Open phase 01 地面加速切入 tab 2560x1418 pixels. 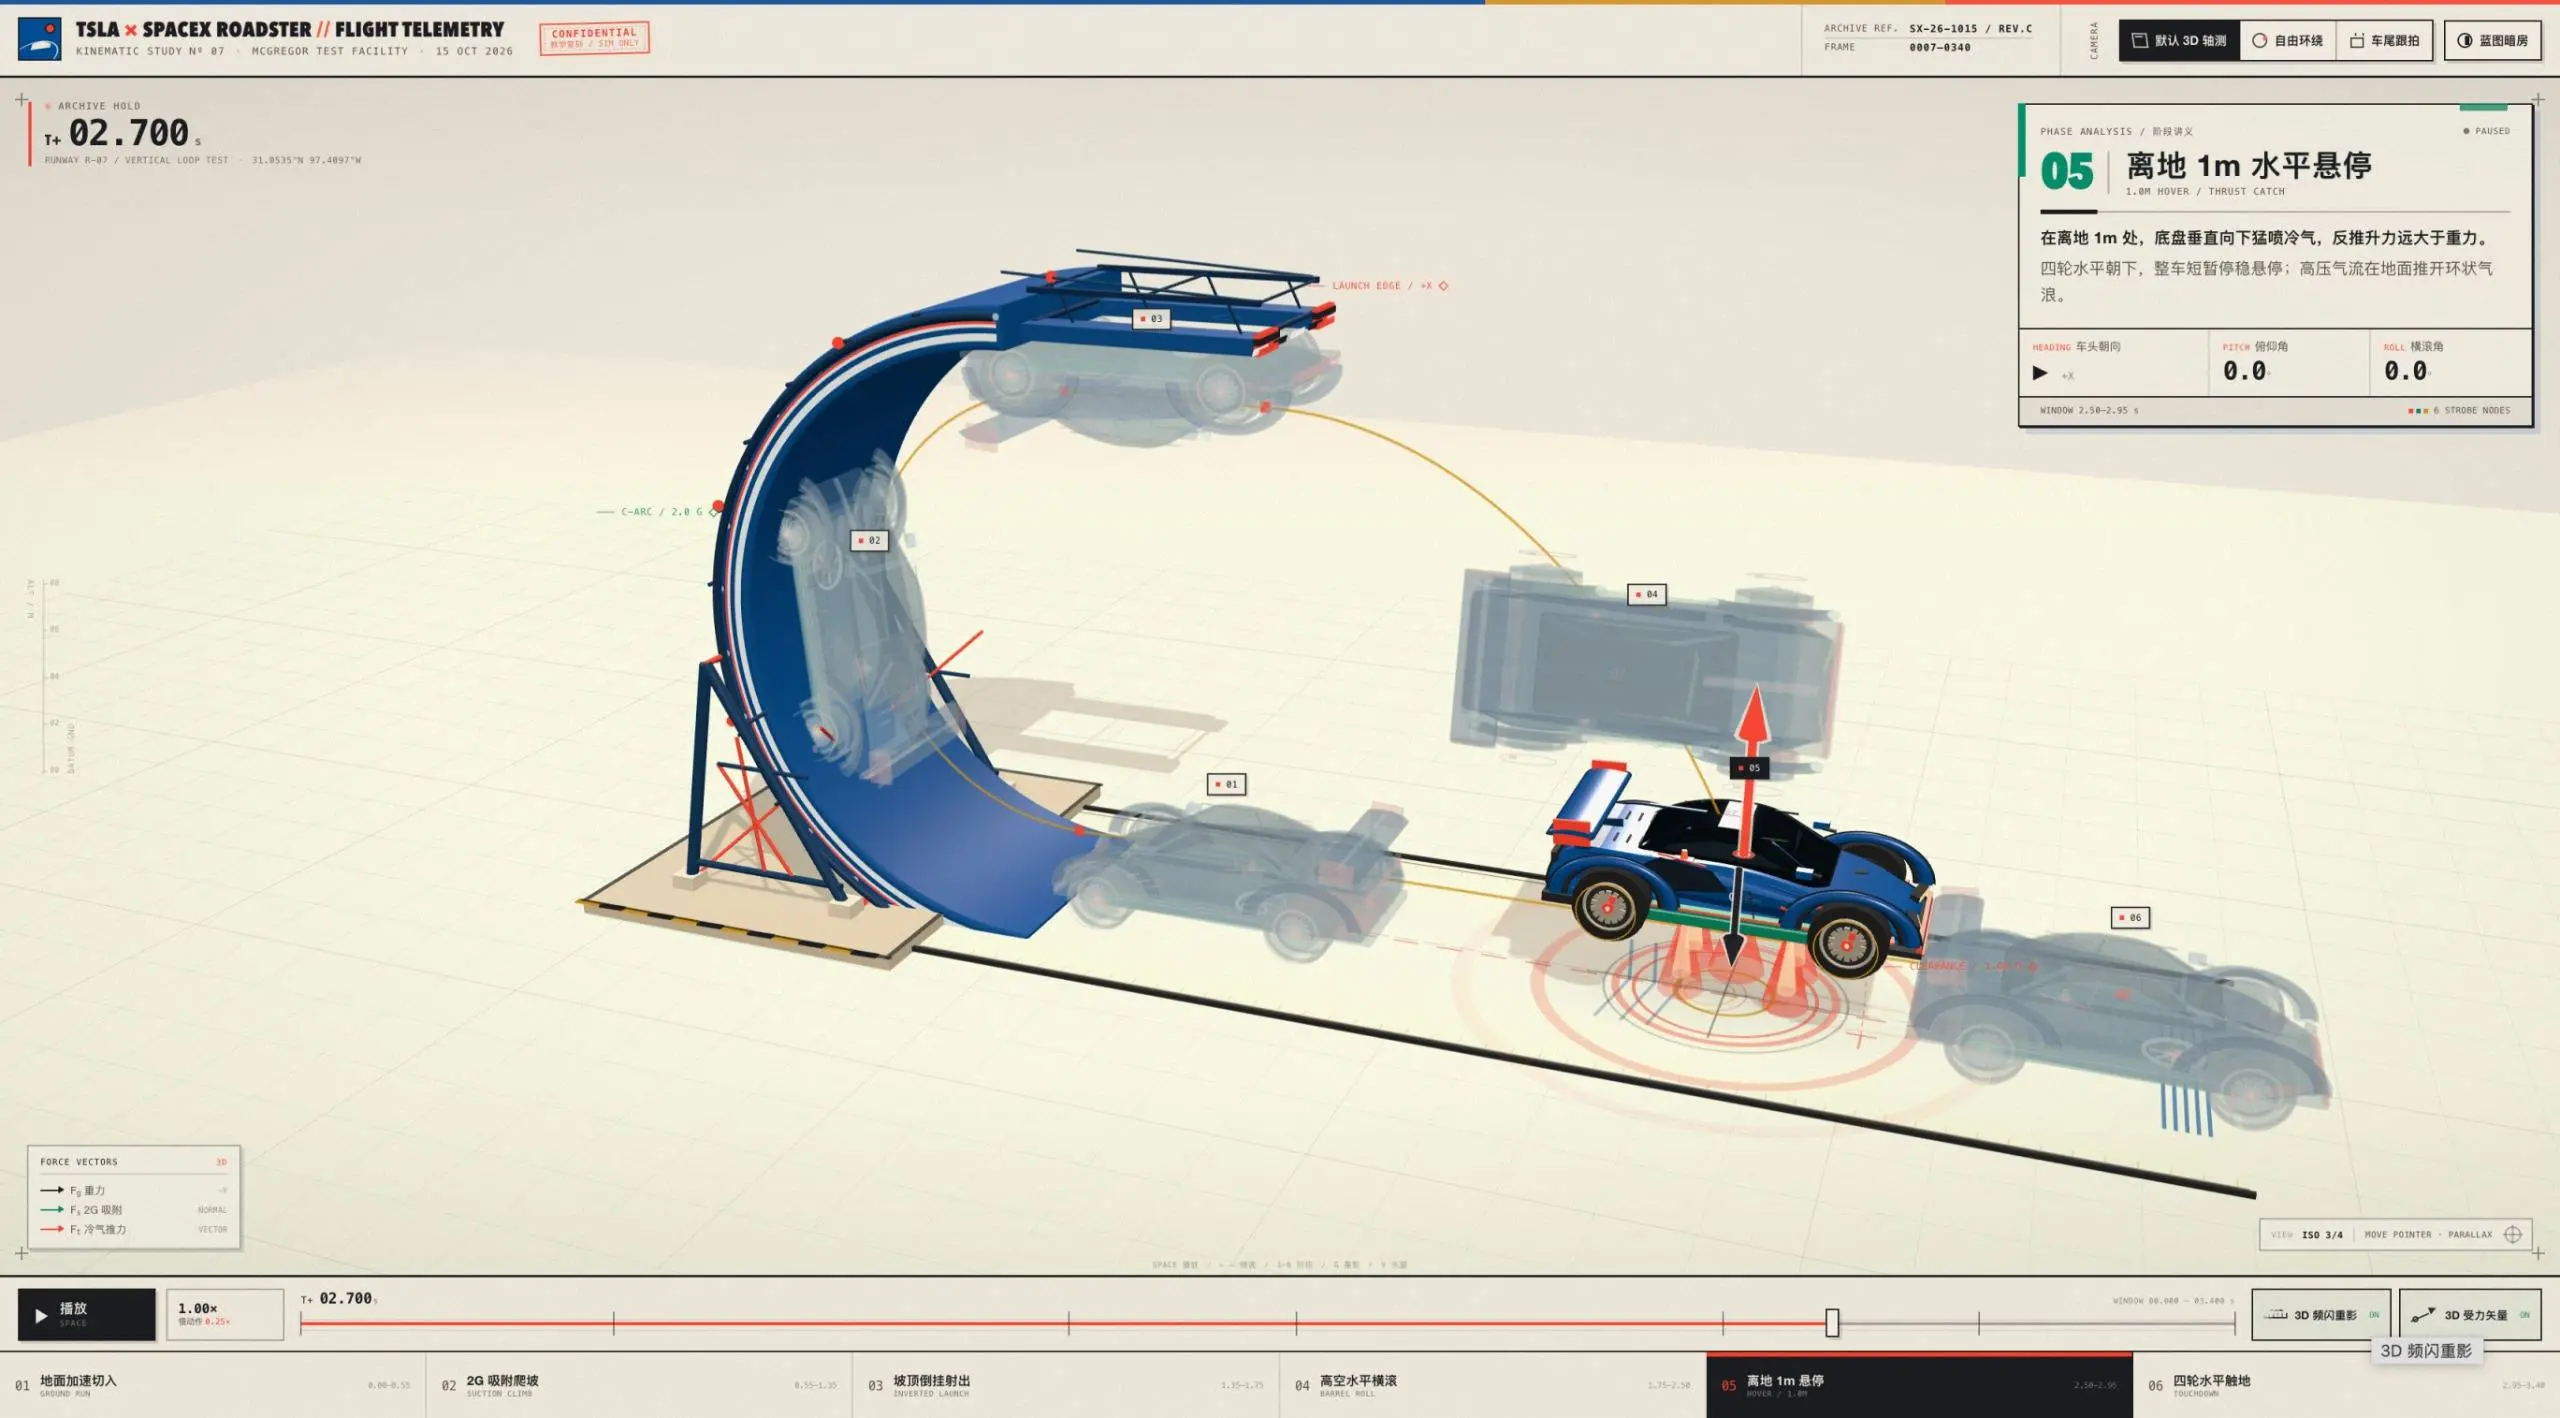pos(213,1385)
